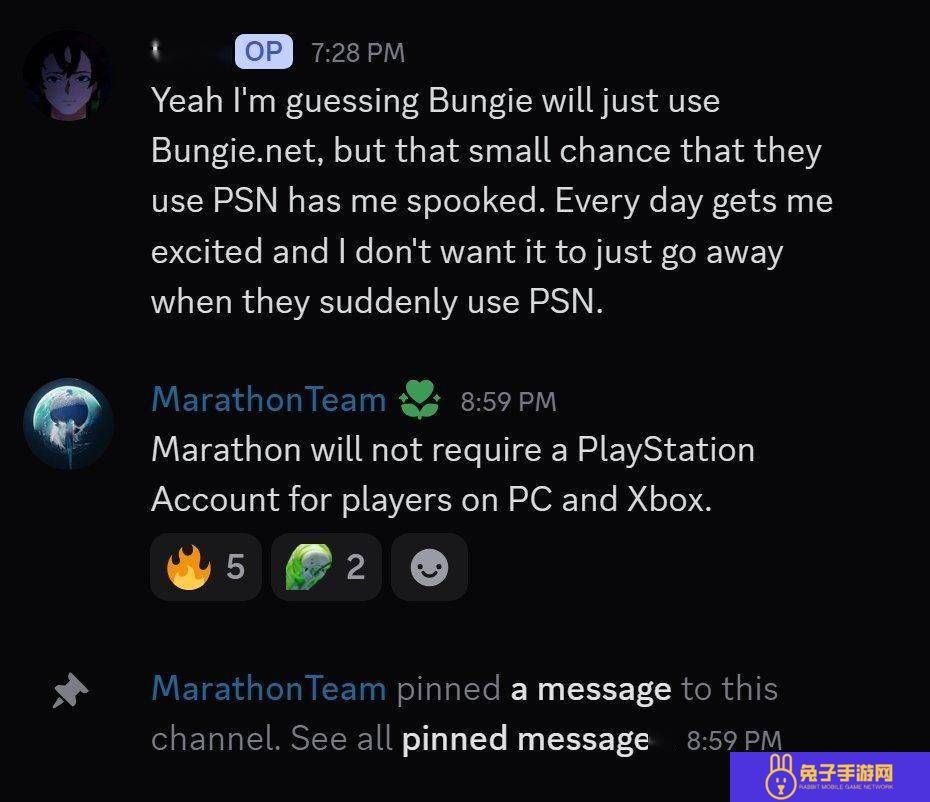This screenshot has width=930, height=802.
Task: Open the original poster's anime avatar
Action: tap(68, 75)
